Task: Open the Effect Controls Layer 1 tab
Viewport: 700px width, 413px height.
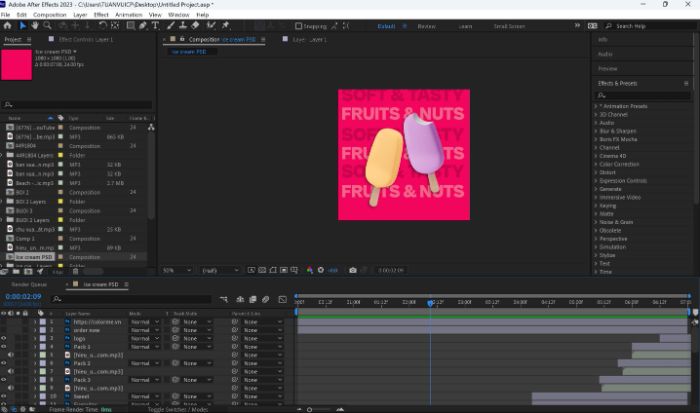Action: 86,39
